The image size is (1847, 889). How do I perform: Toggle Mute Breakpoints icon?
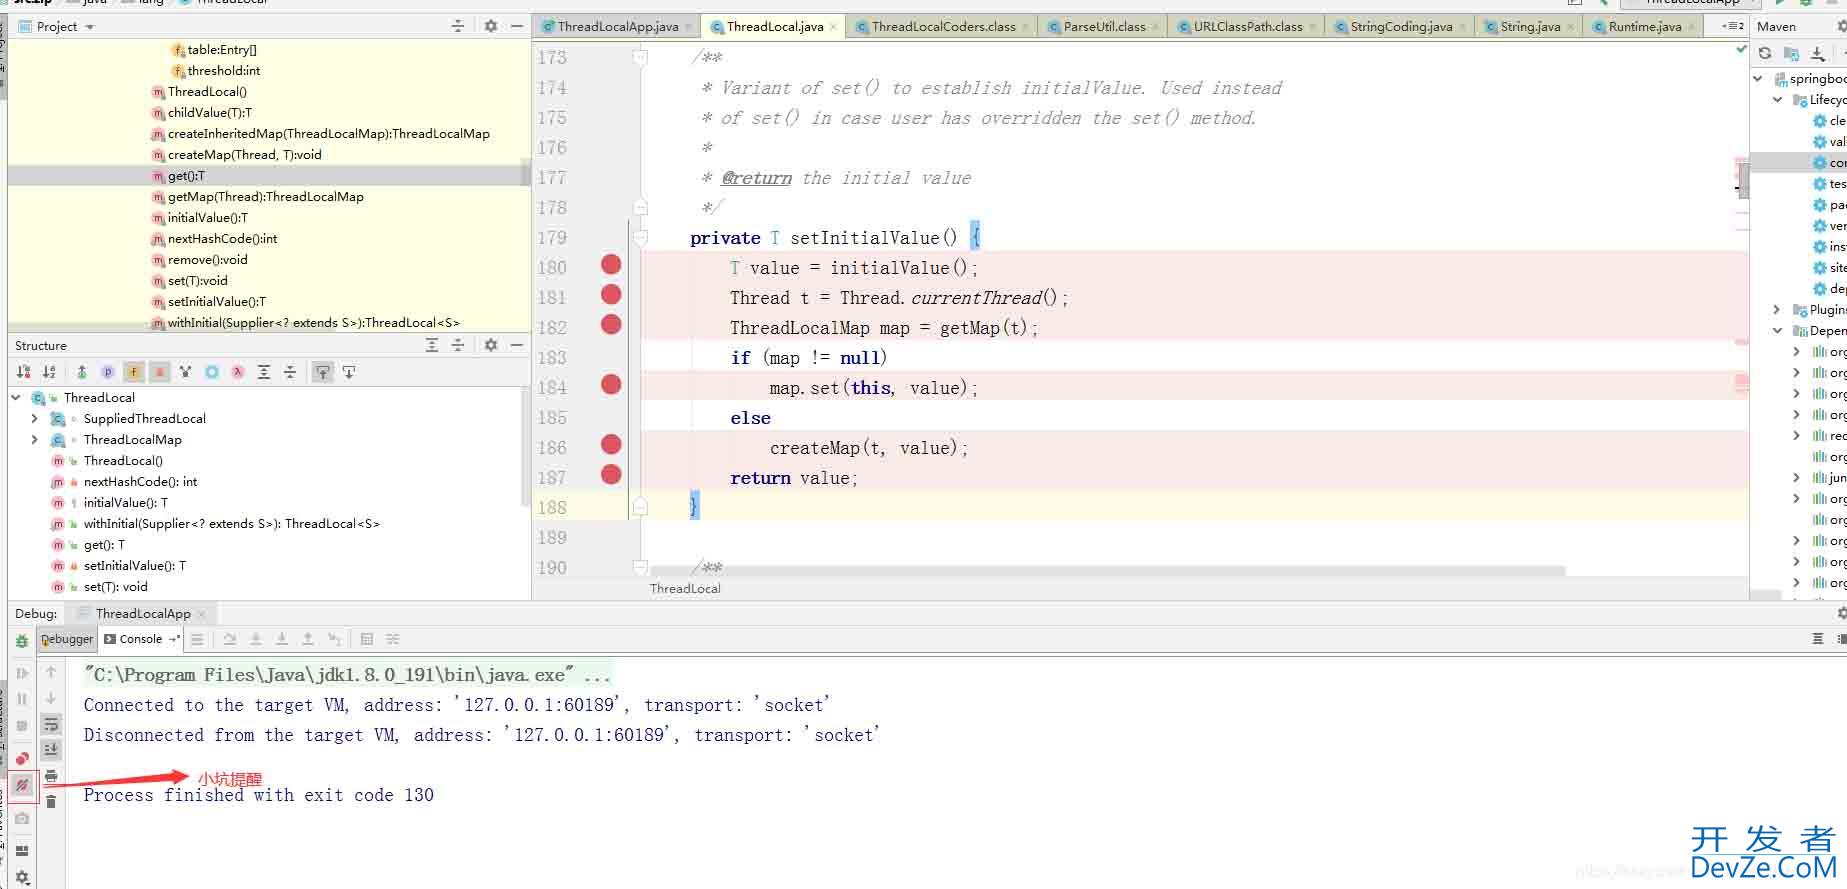pyautogui.click(x=22, y=785)
